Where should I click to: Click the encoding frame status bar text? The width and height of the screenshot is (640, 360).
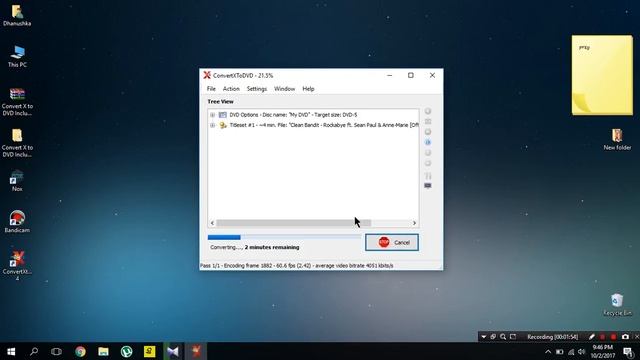pyautogui.click(x=297, y=266)
